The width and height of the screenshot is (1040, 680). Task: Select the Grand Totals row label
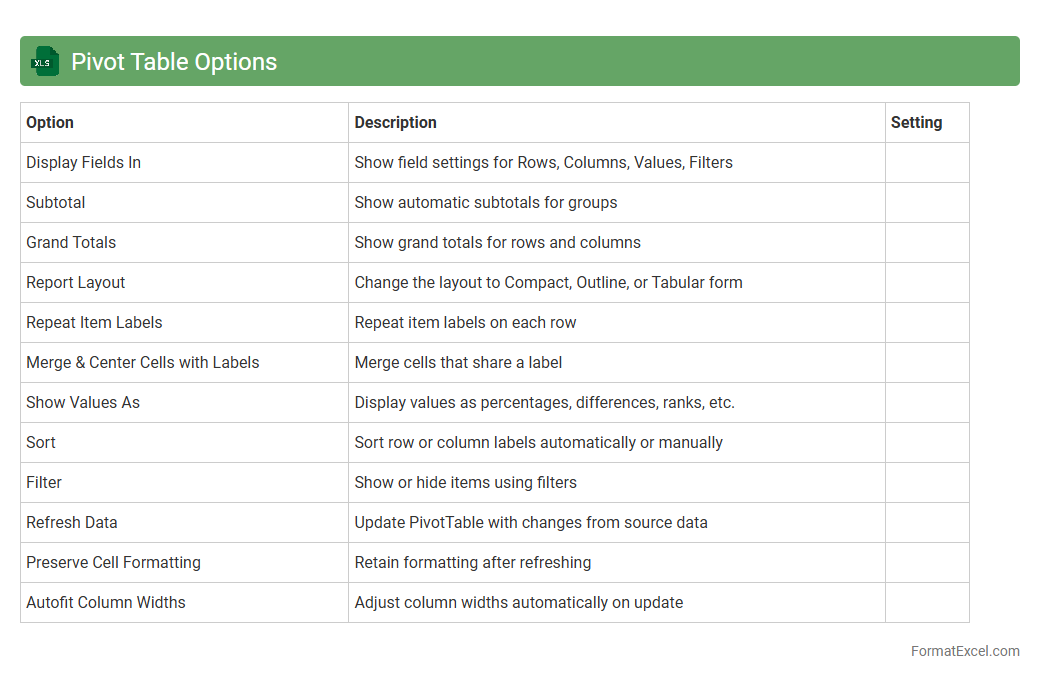tap(71, 242)
